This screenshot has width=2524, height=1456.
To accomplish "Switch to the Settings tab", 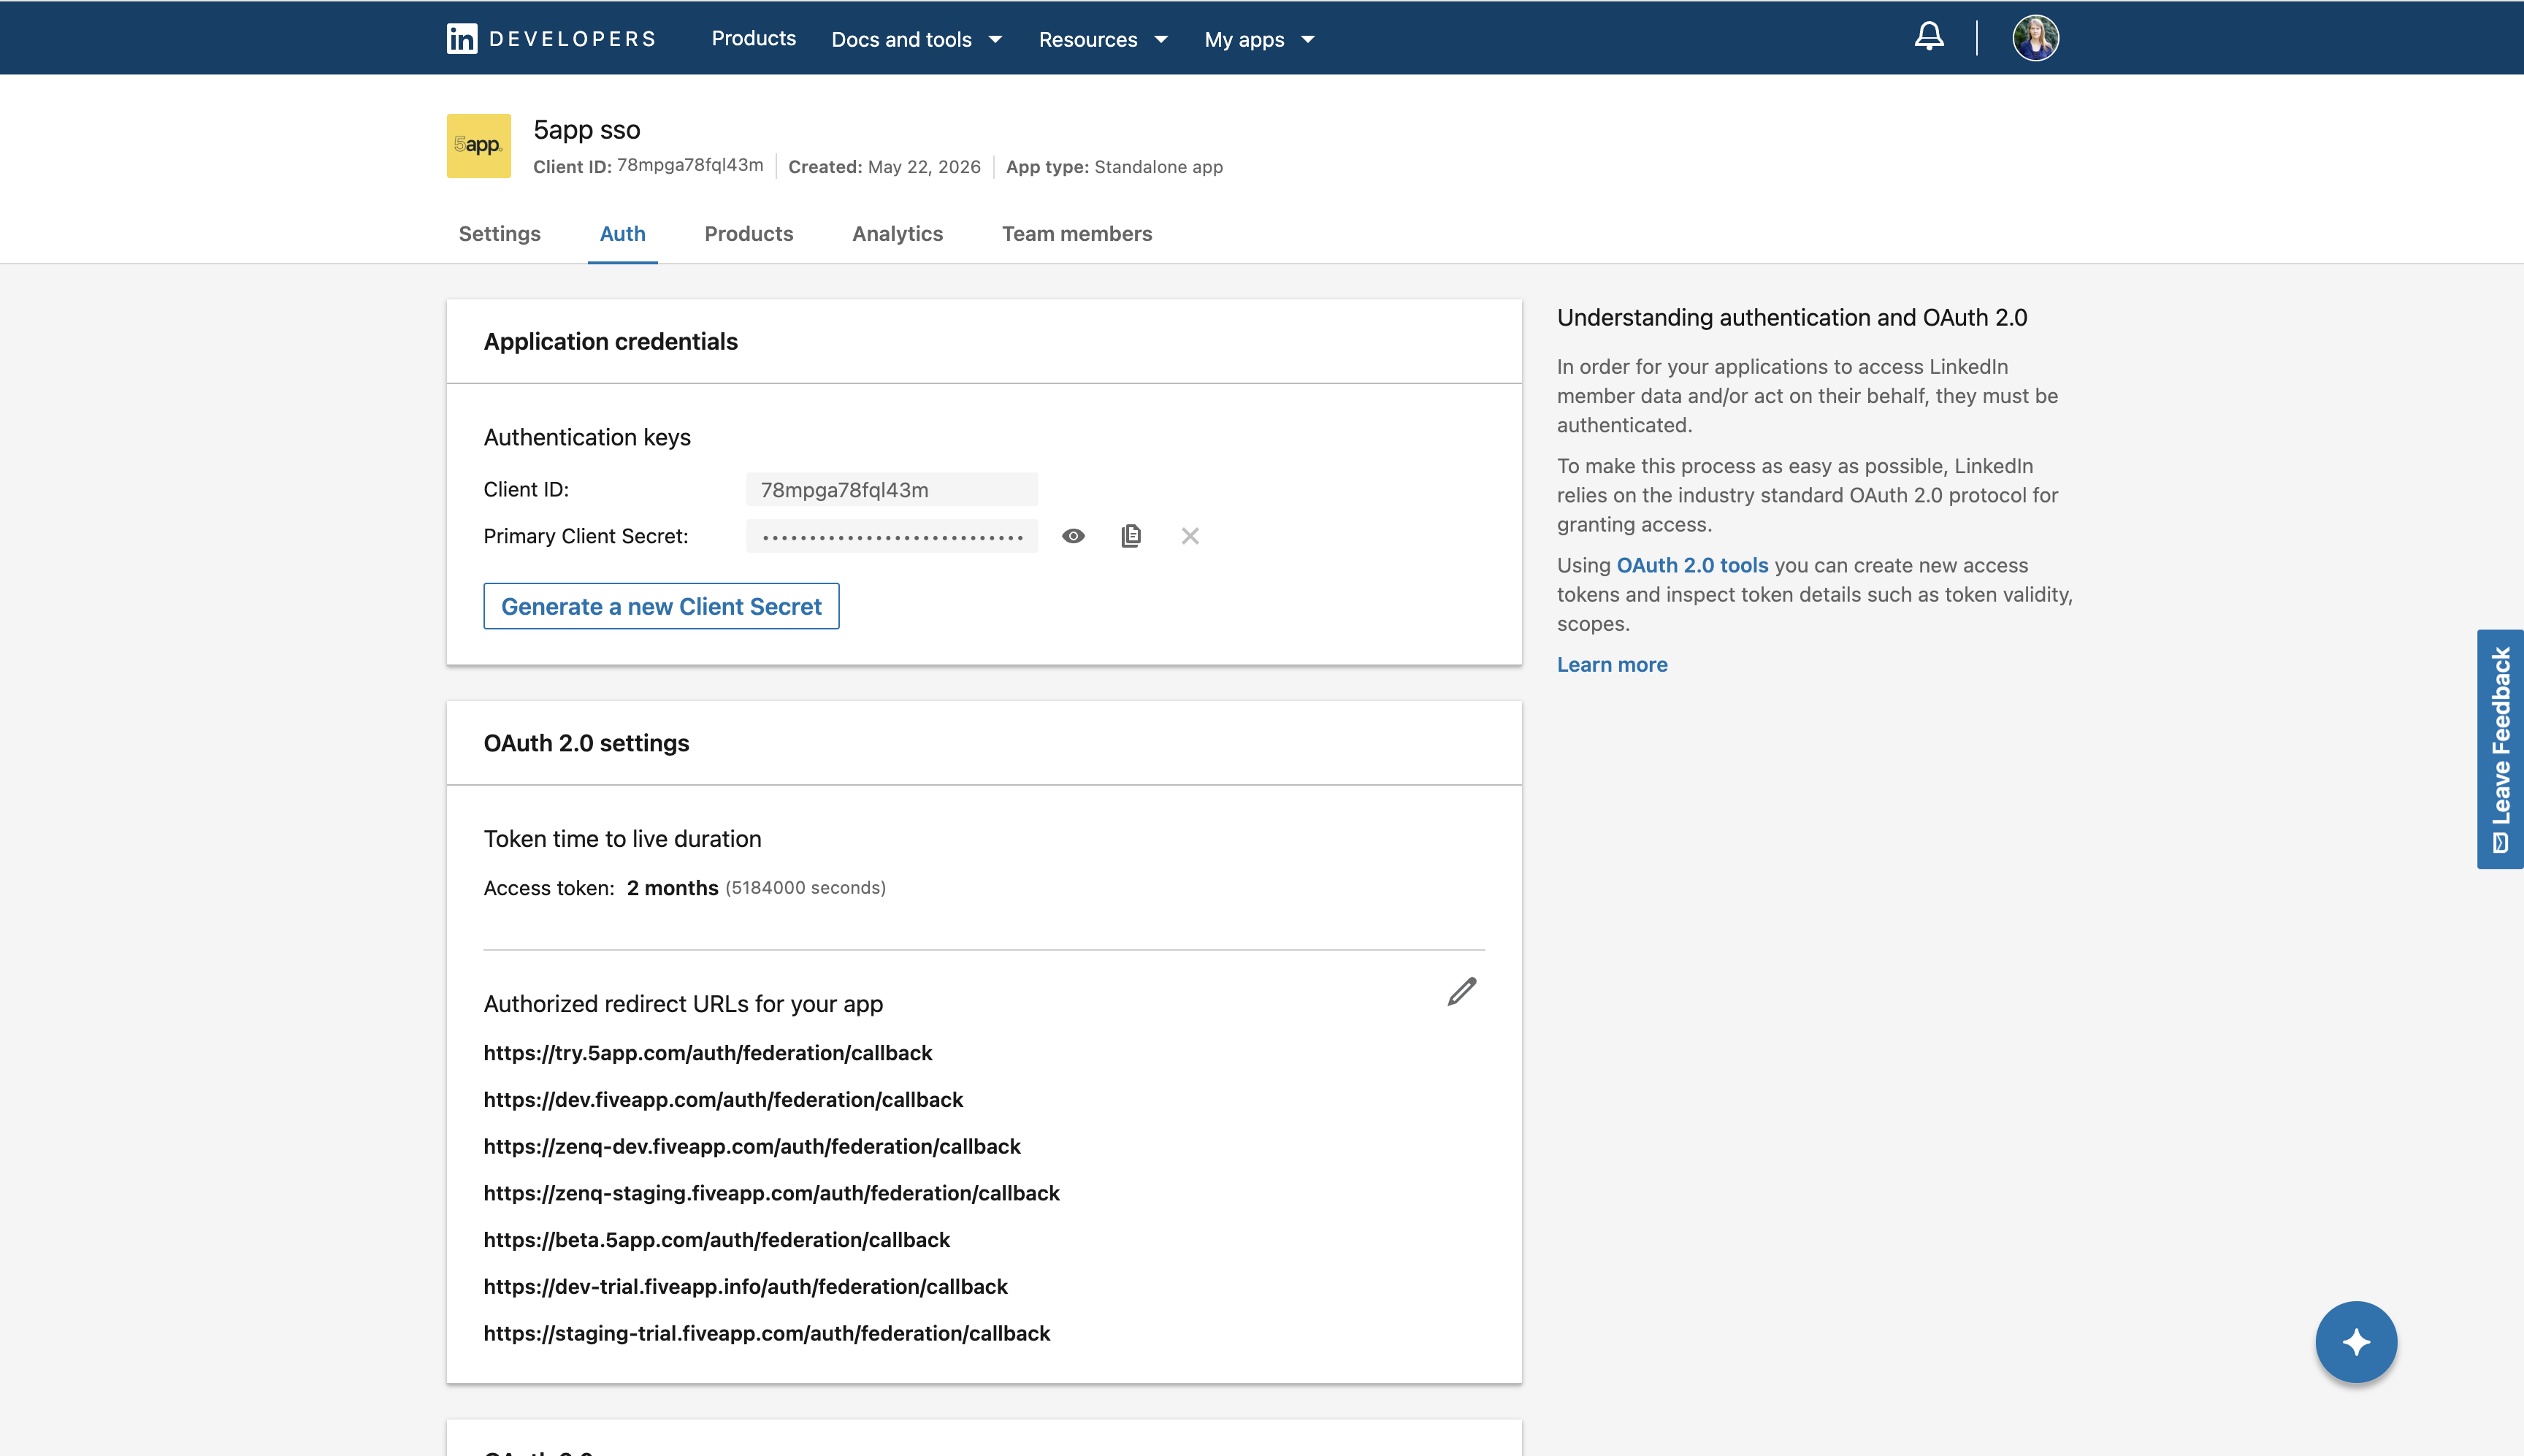I will (499, 234).
